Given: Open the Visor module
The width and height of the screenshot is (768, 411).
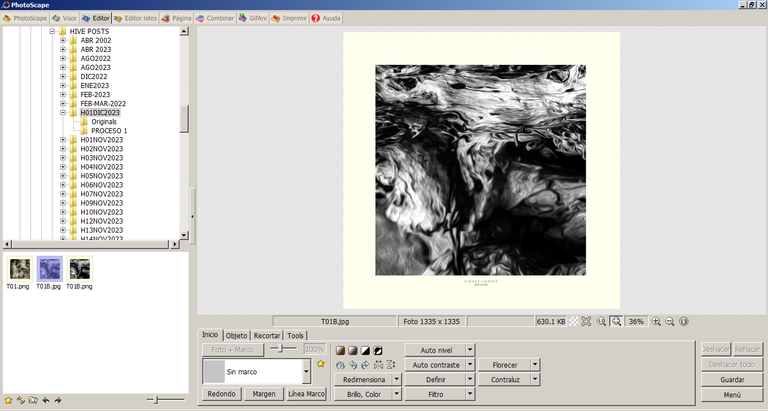Looking at the screenshot, I should (65, 18).
